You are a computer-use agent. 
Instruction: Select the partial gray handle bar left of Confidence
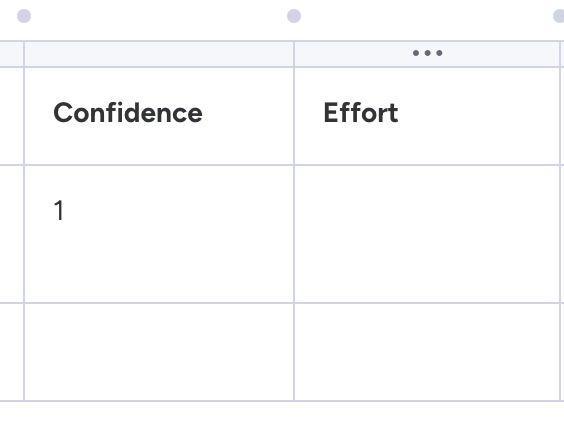(12, 54)
